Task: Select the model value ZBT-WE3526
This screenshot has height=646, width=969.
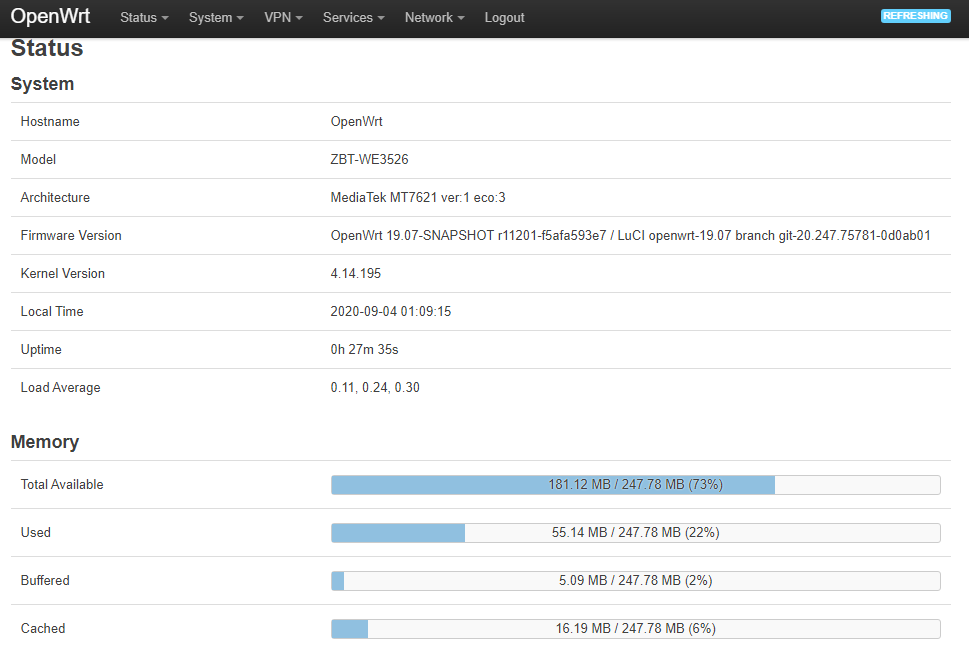Action: pyautogui.click(x=370, y=159)
